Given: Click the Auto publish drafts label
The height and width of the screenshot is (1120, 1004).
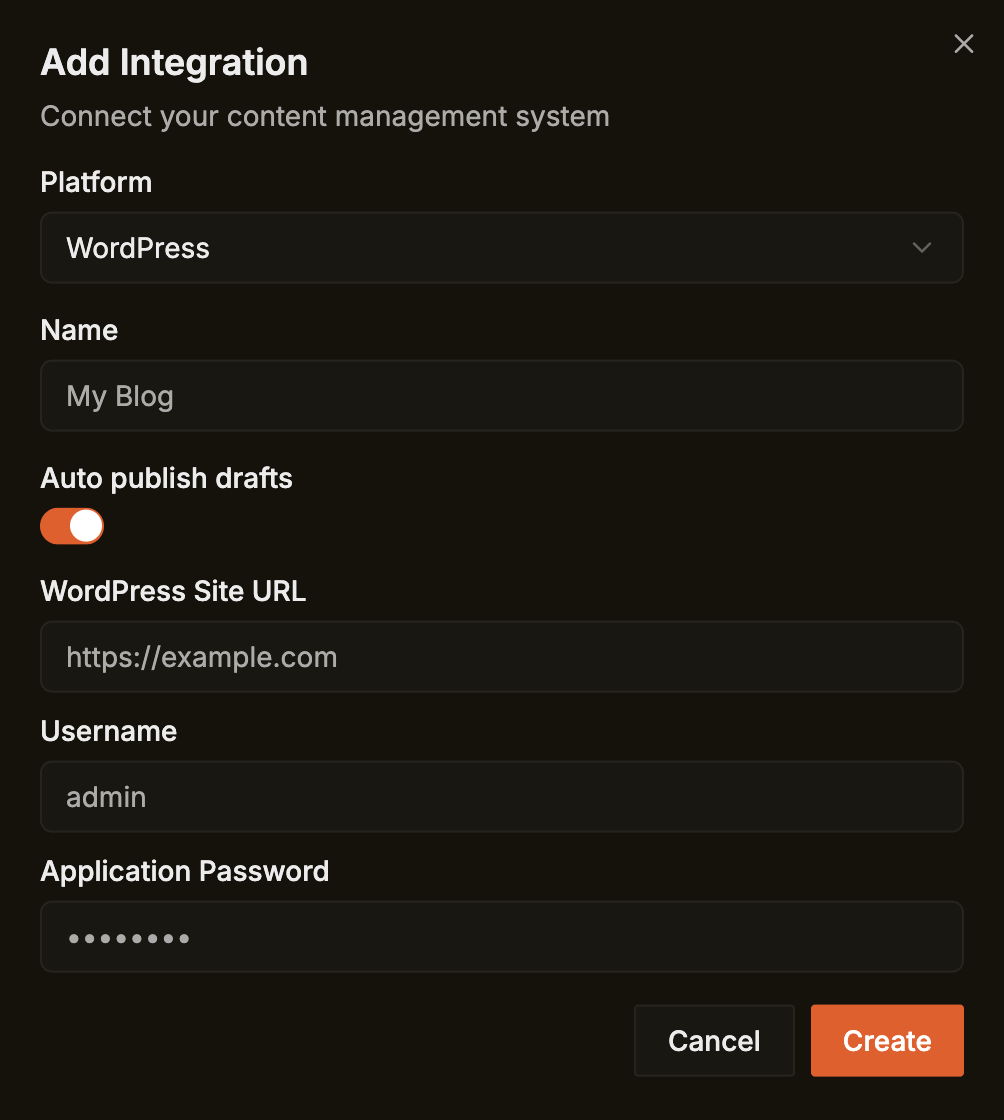Looking at the screenshot, I should pyautogui.click(x=166, y=478).
